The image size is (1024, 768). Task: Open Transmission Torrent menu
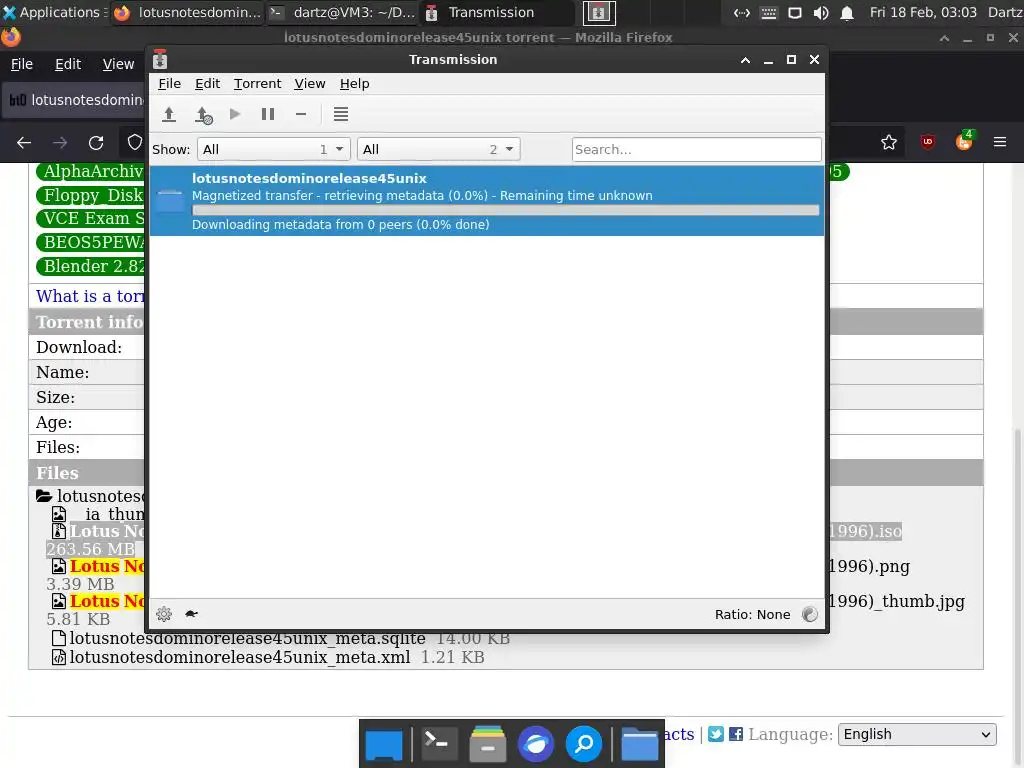257,84
